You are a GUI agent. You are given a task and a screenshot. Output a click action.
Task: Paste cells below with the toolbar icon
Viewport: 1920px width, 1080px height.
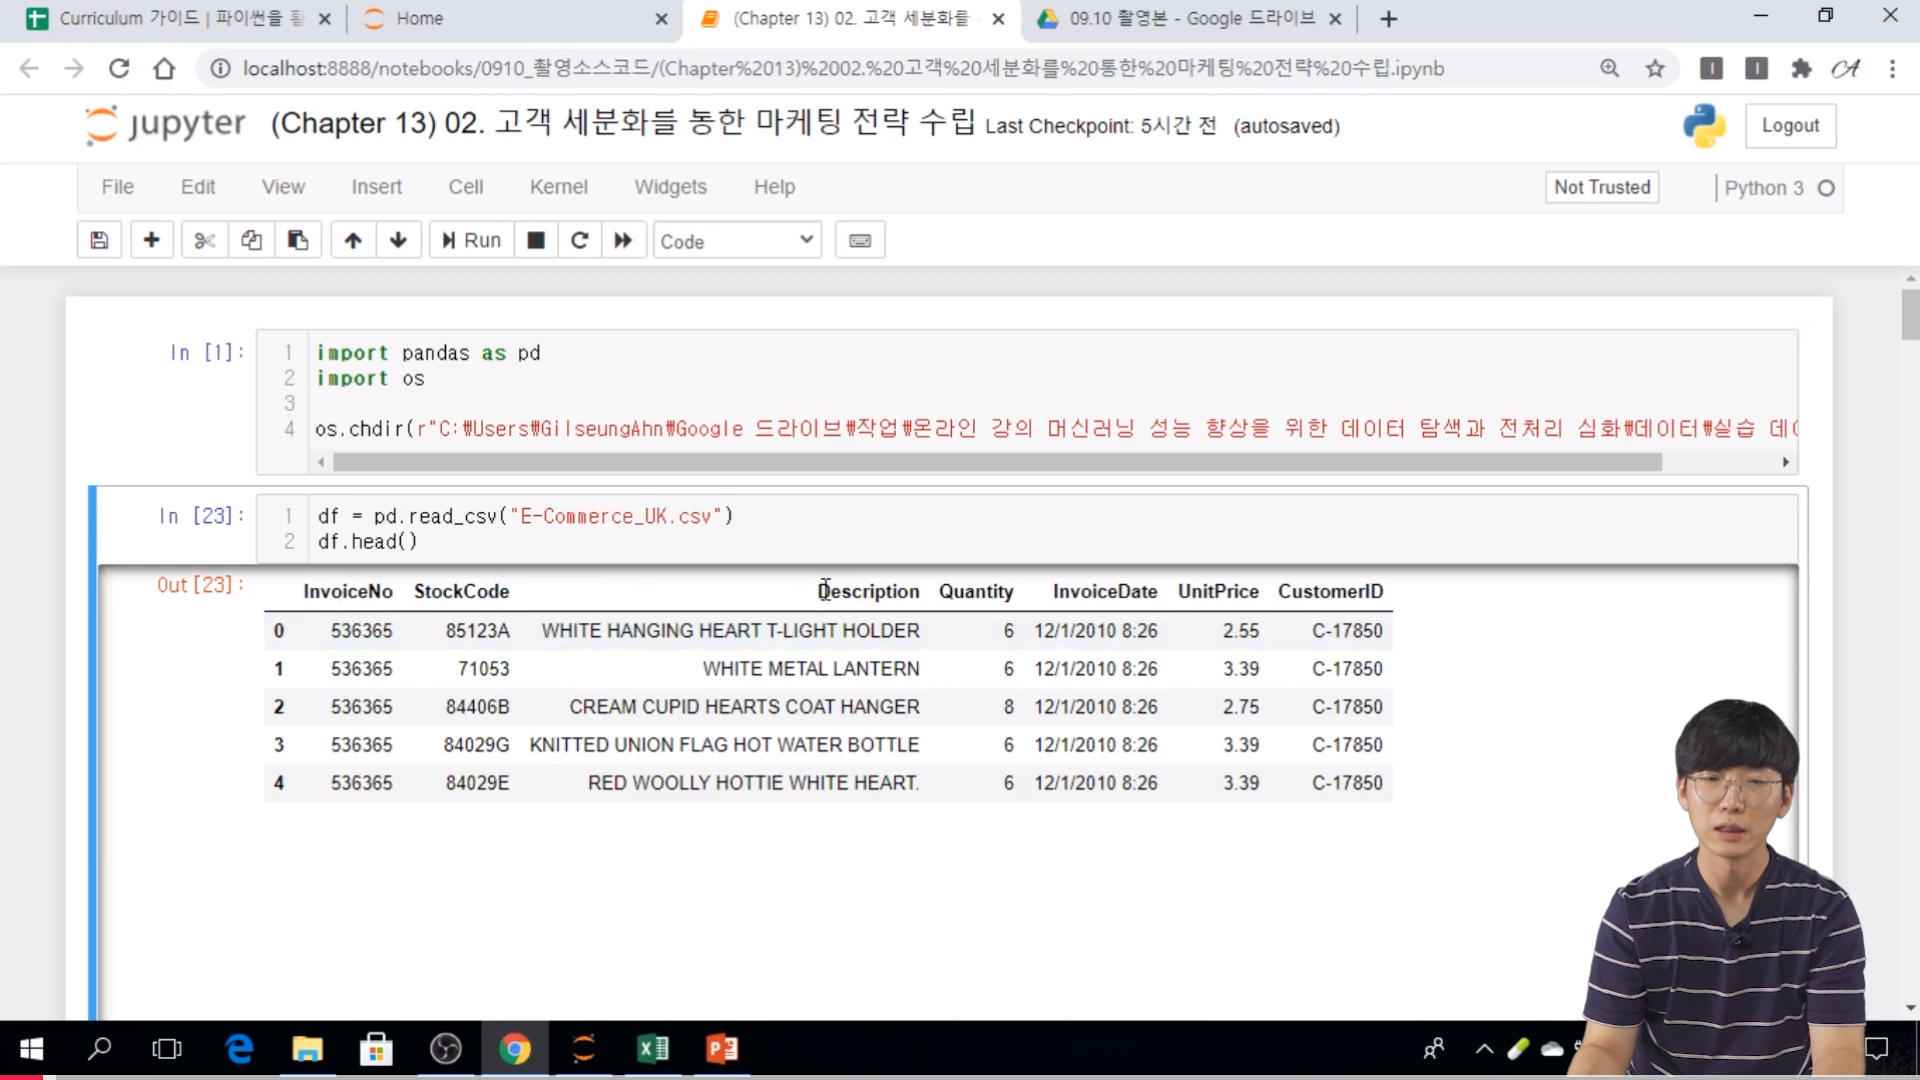tap(297, 240)
